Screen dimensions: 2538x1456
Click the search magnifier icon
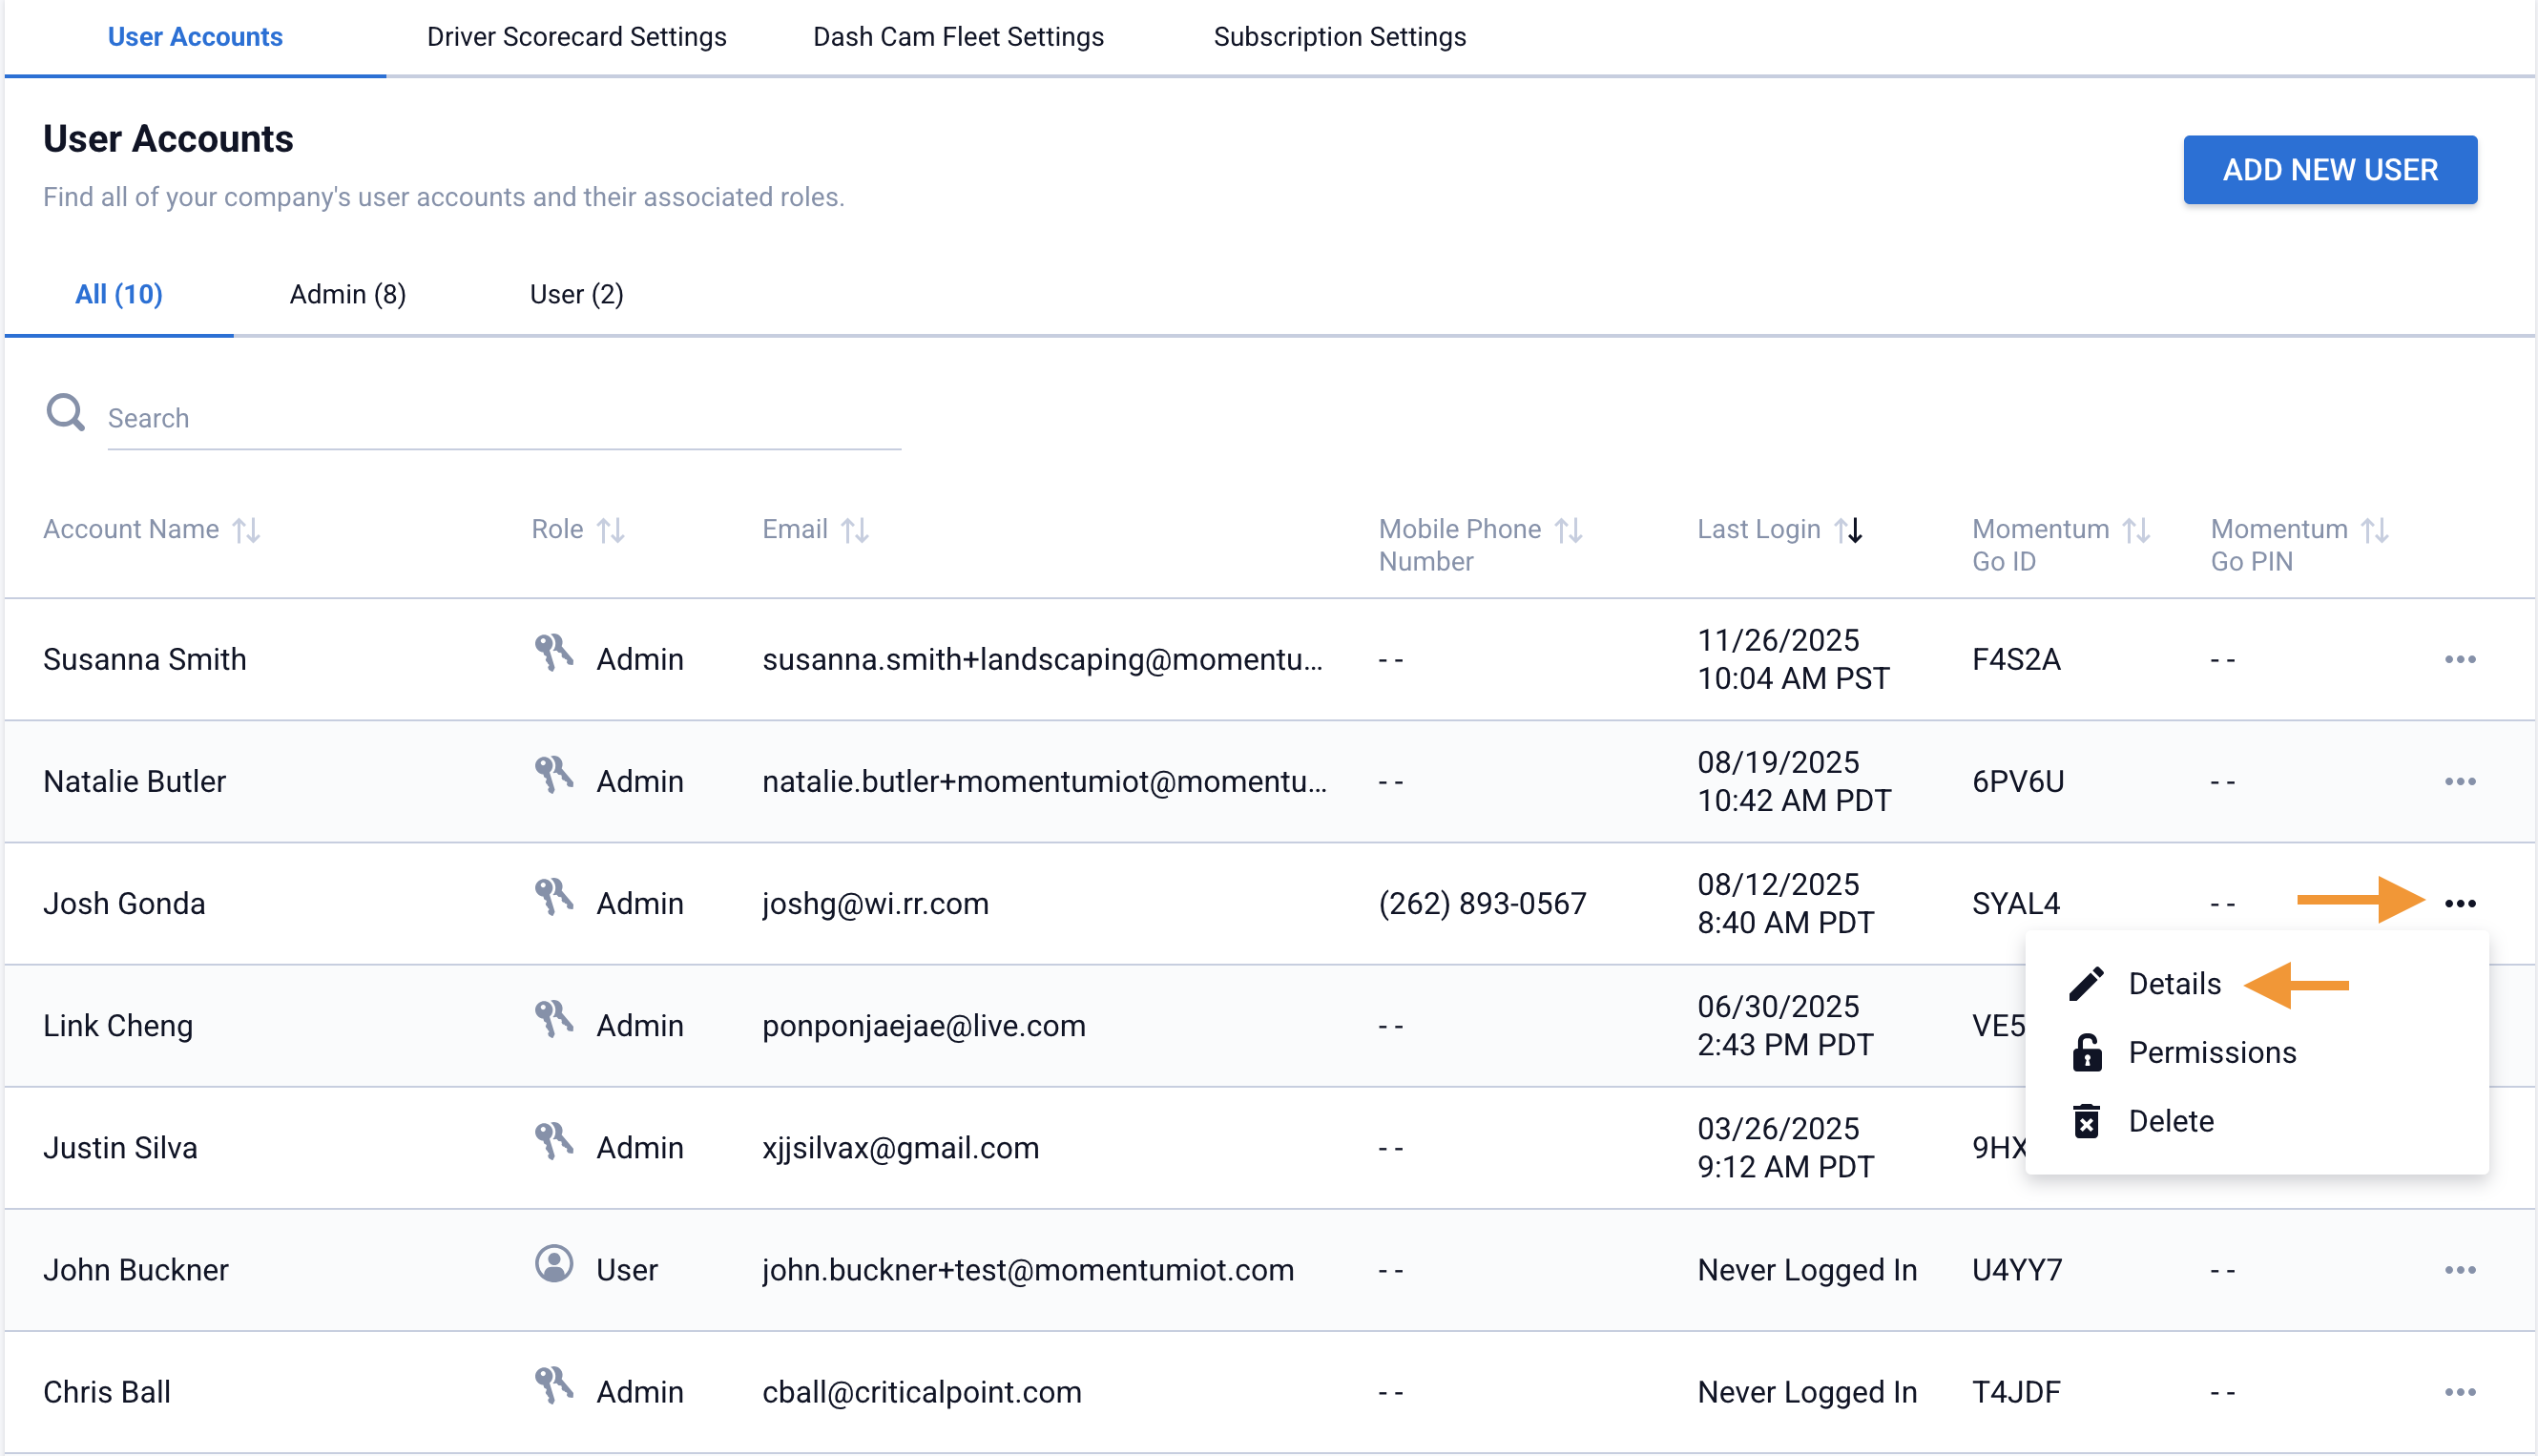click(x=66, y=413)
